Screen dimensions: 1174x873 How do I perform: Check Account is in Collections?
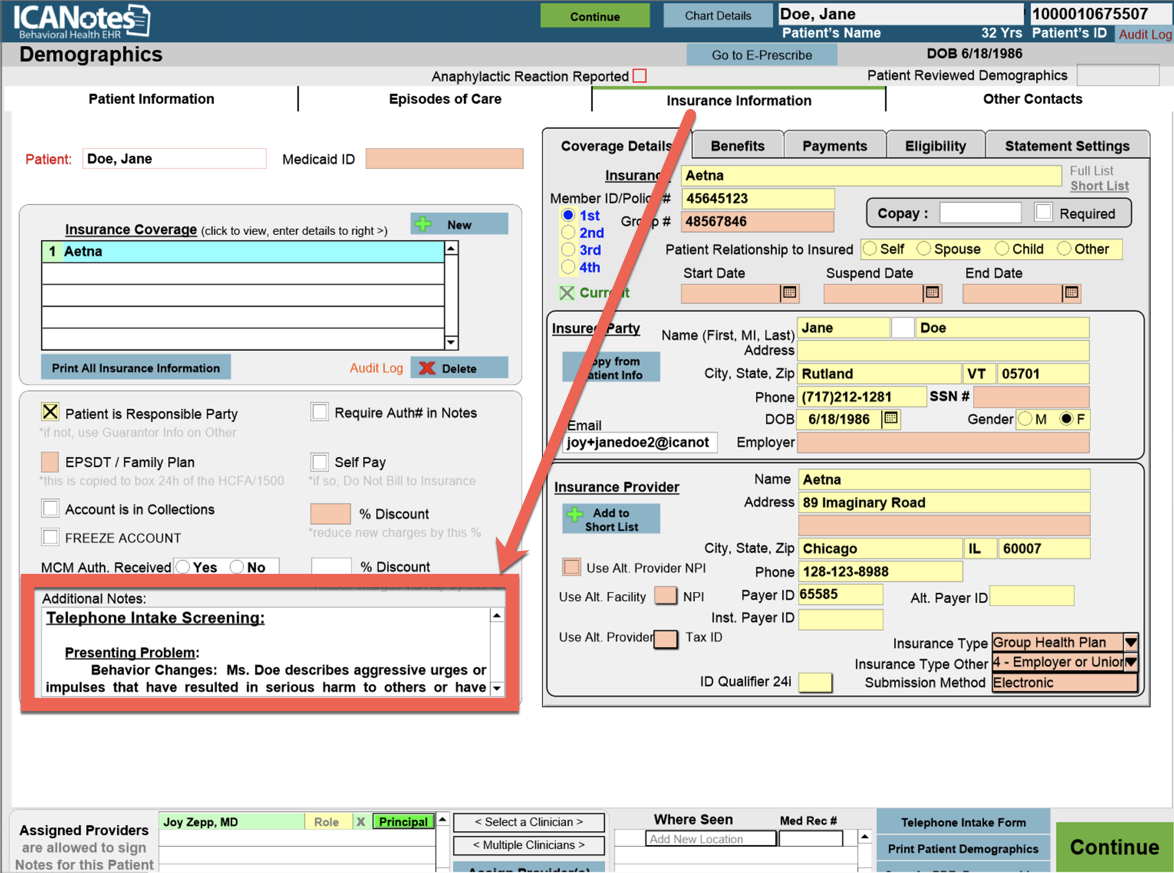tap(50, 509)
